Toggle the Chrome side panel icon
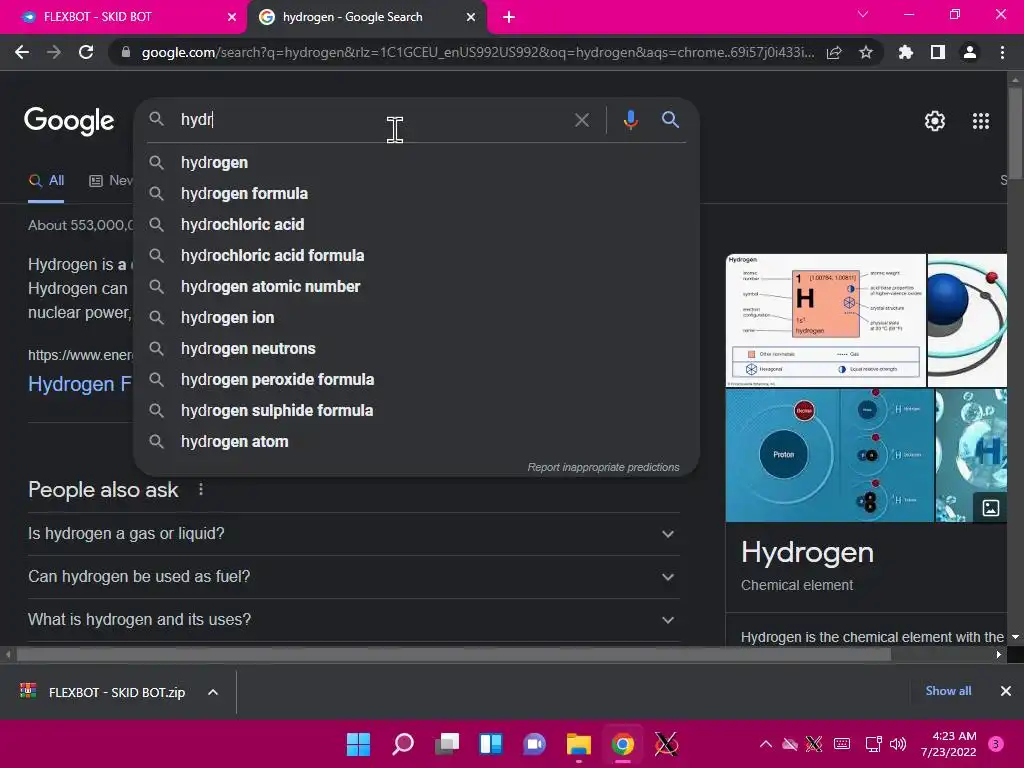 tap(938, 52)
